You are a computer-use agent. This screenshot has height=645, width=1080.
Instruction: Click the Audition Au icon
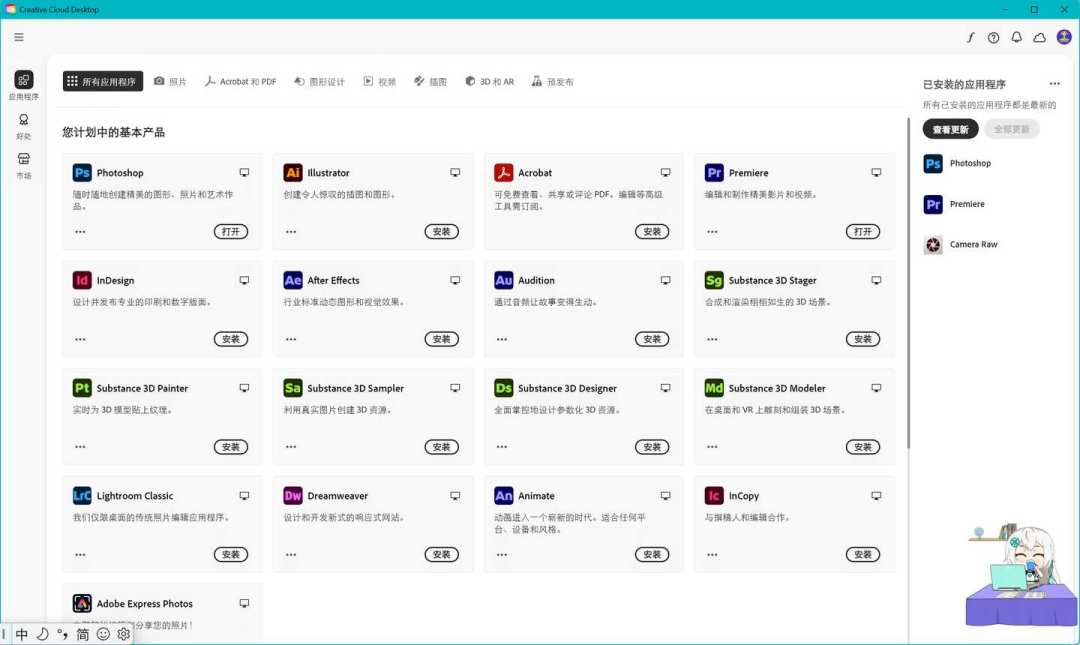click(503, 280)
